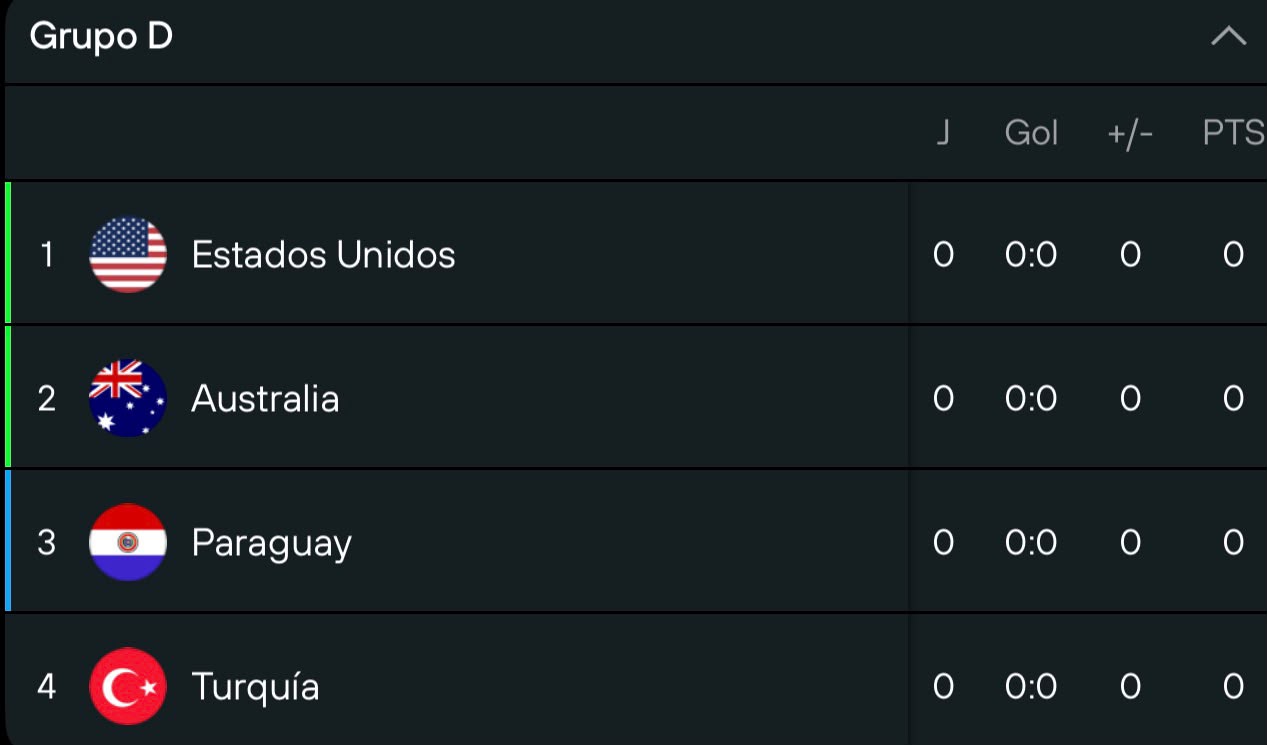Select Estados Unidos points value
Viewport: 1267px width, 745px height.
(x=1233, y=255)
